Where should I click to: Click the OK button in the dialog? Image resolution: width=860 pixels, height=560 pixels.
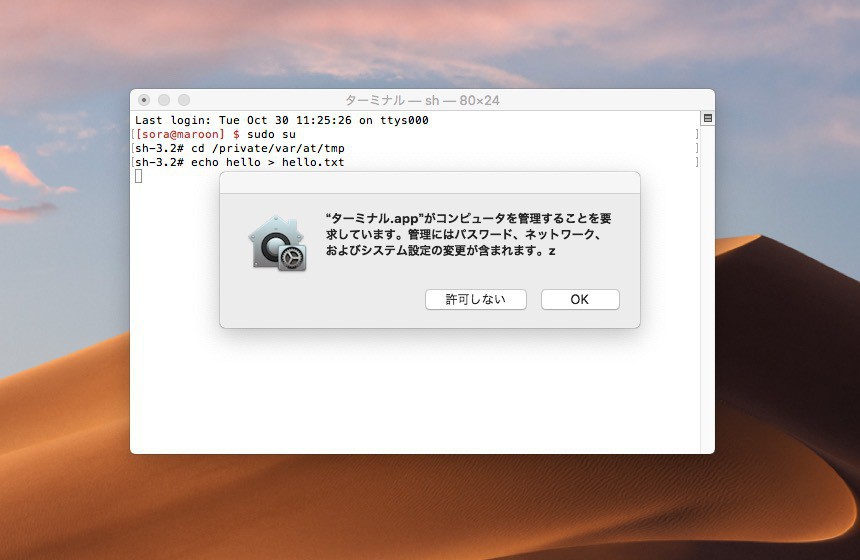click(580, 299)
